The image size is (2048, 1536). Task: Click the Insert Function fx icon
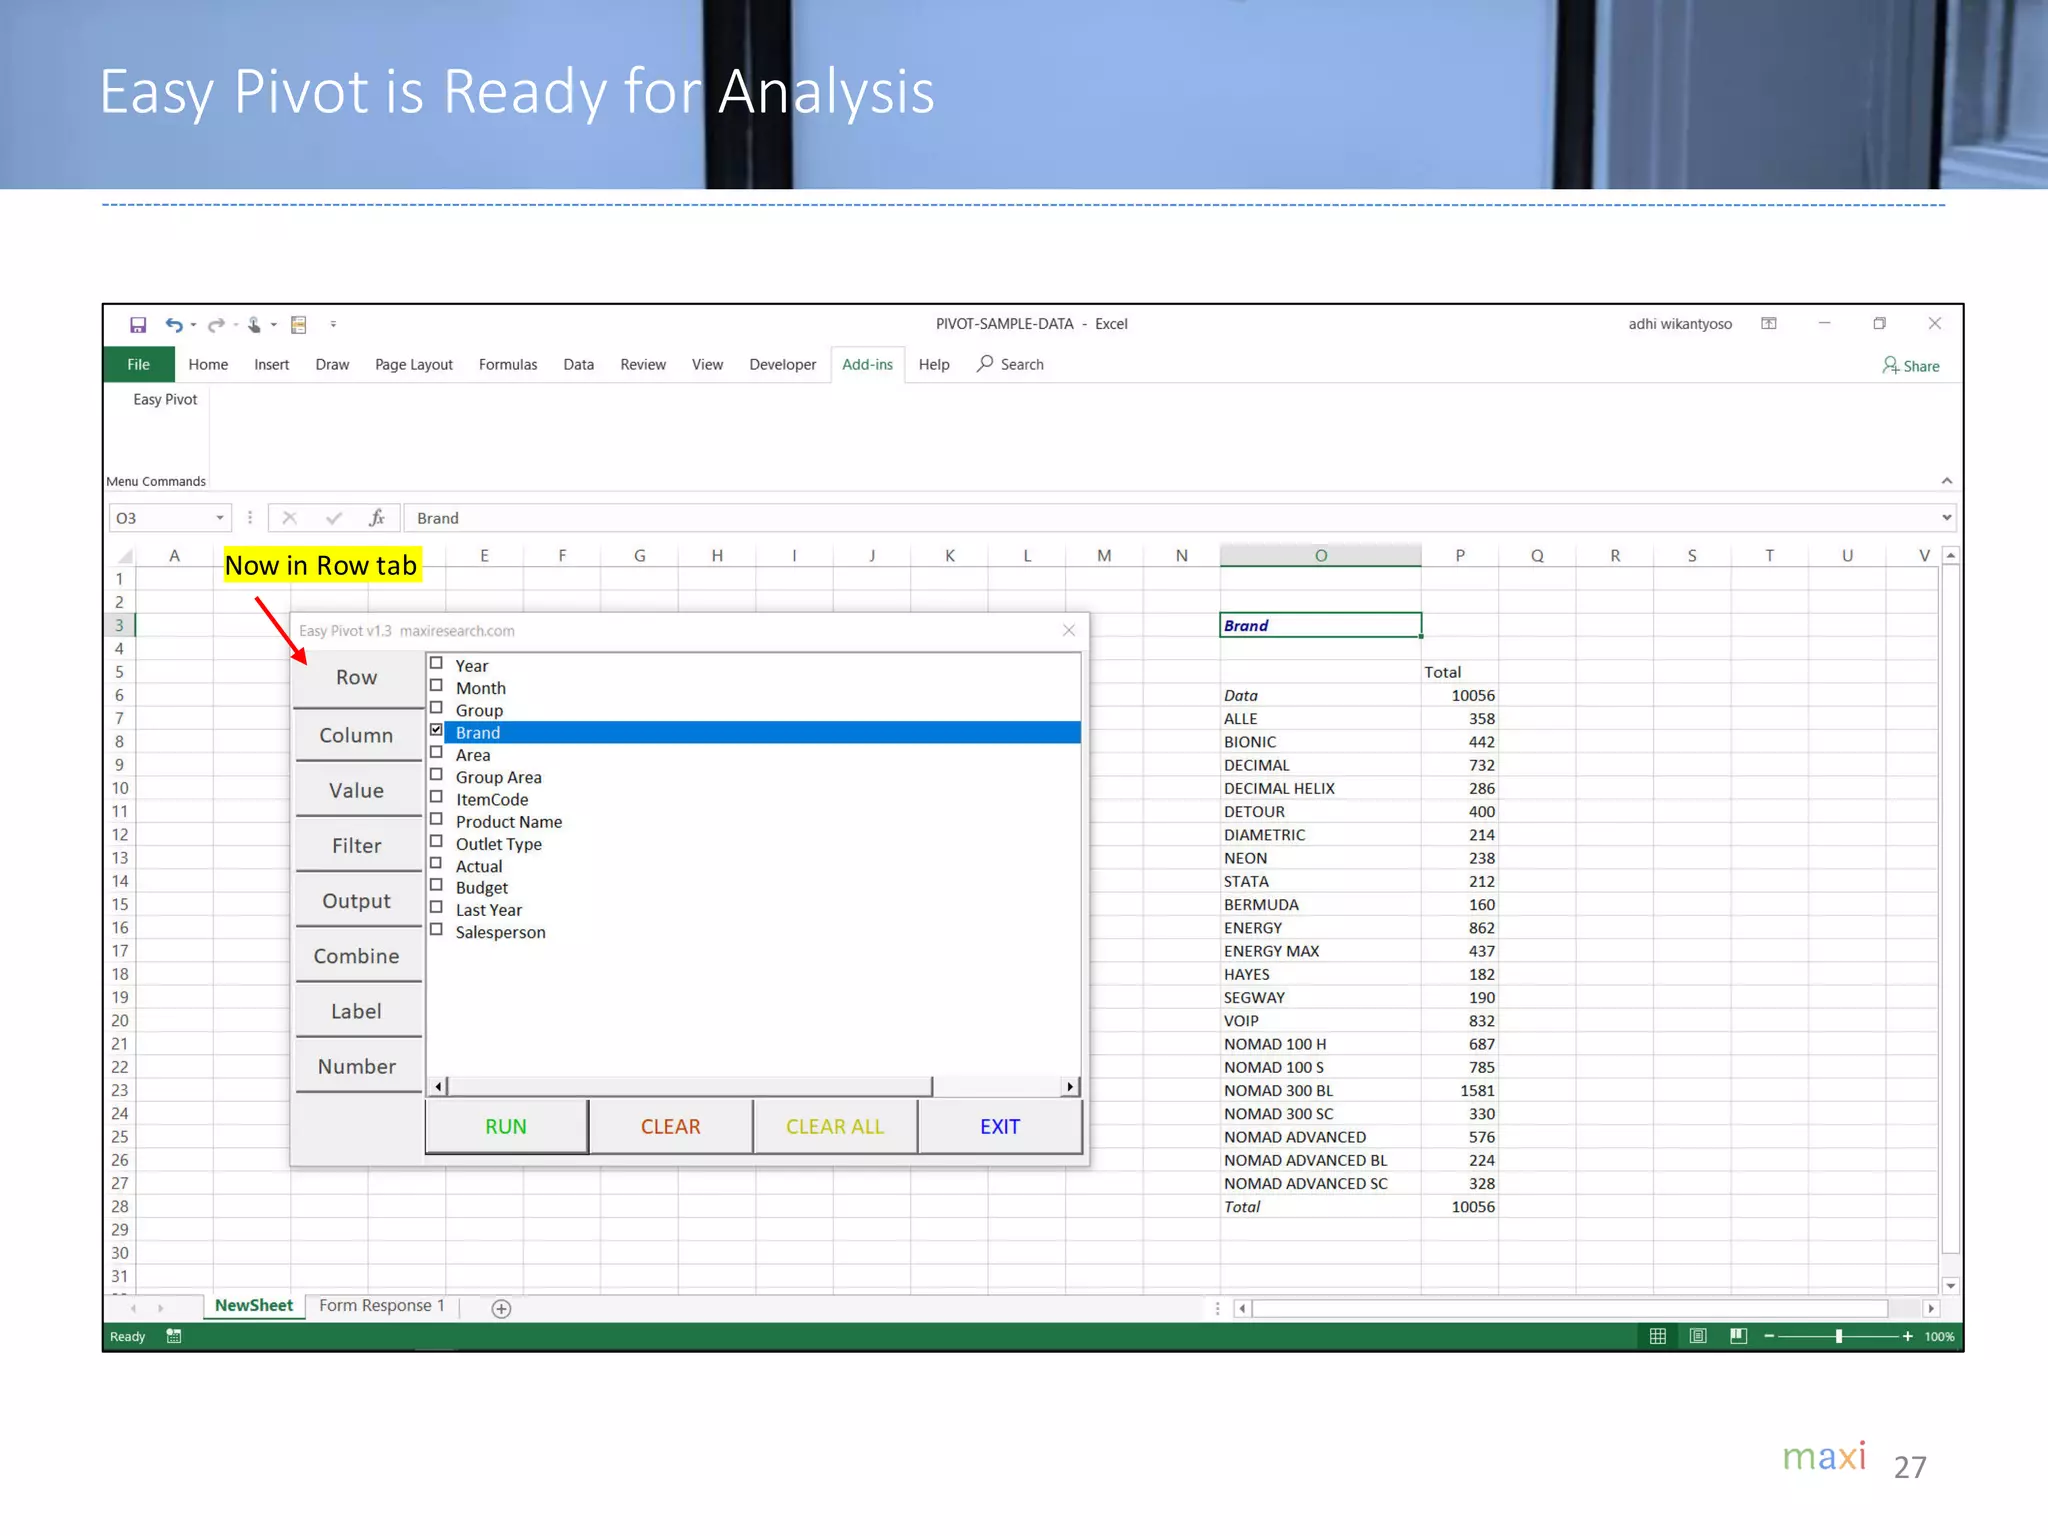377,518
